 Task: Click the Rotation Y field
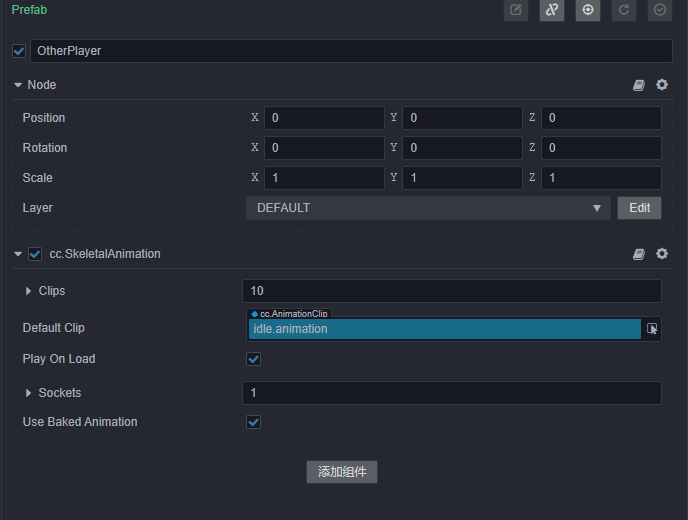point(462,147)
